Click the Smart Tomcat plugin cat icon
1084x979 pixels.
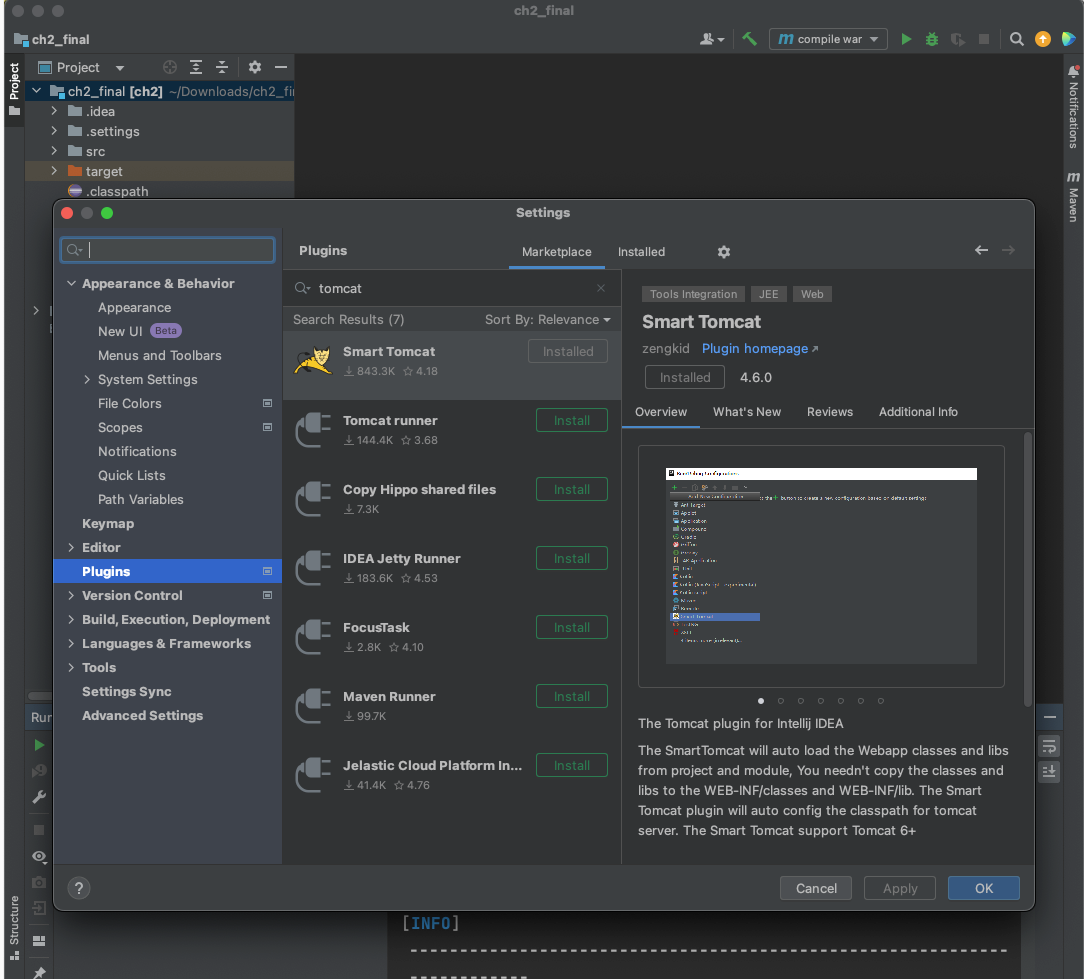point(312,361)
